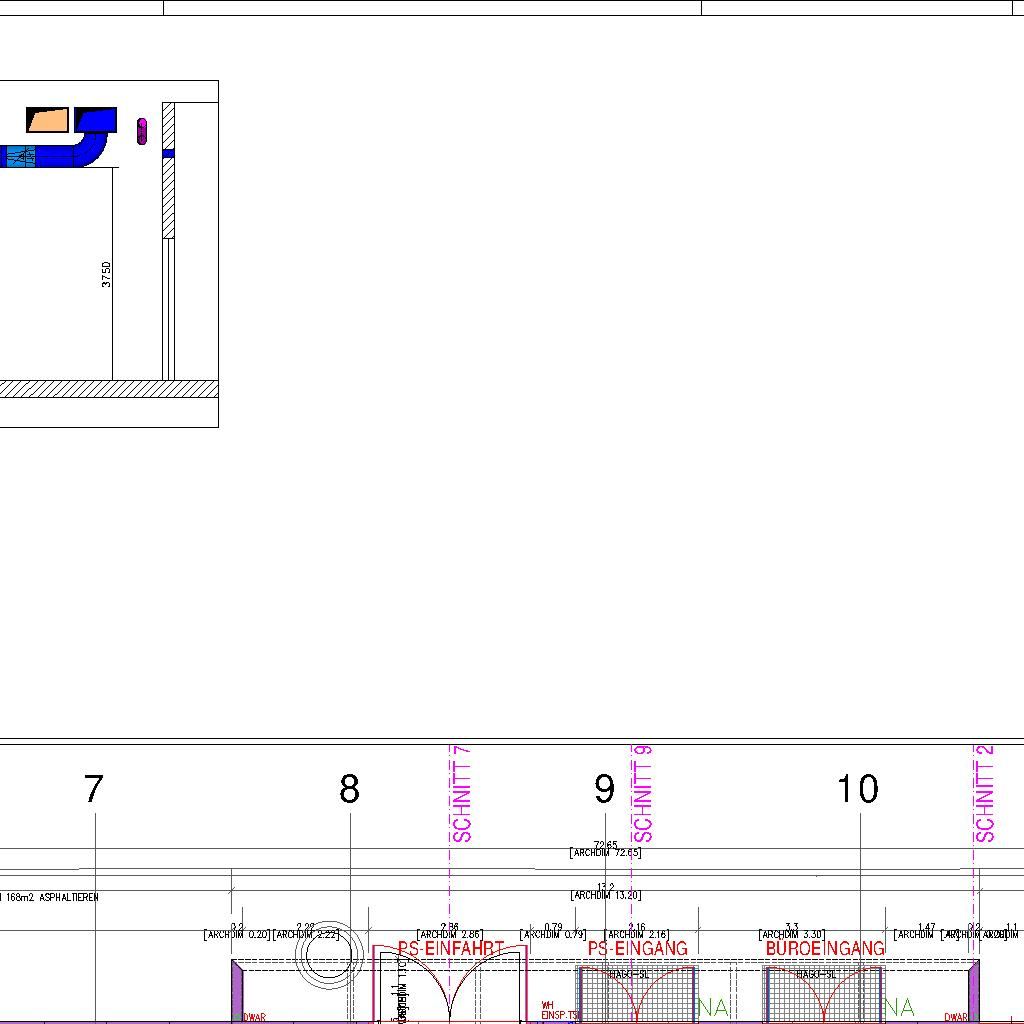Click the SCHNITT 2 section line label
This screenshot has height=1024, width=1024.
[x=985, y=795]
